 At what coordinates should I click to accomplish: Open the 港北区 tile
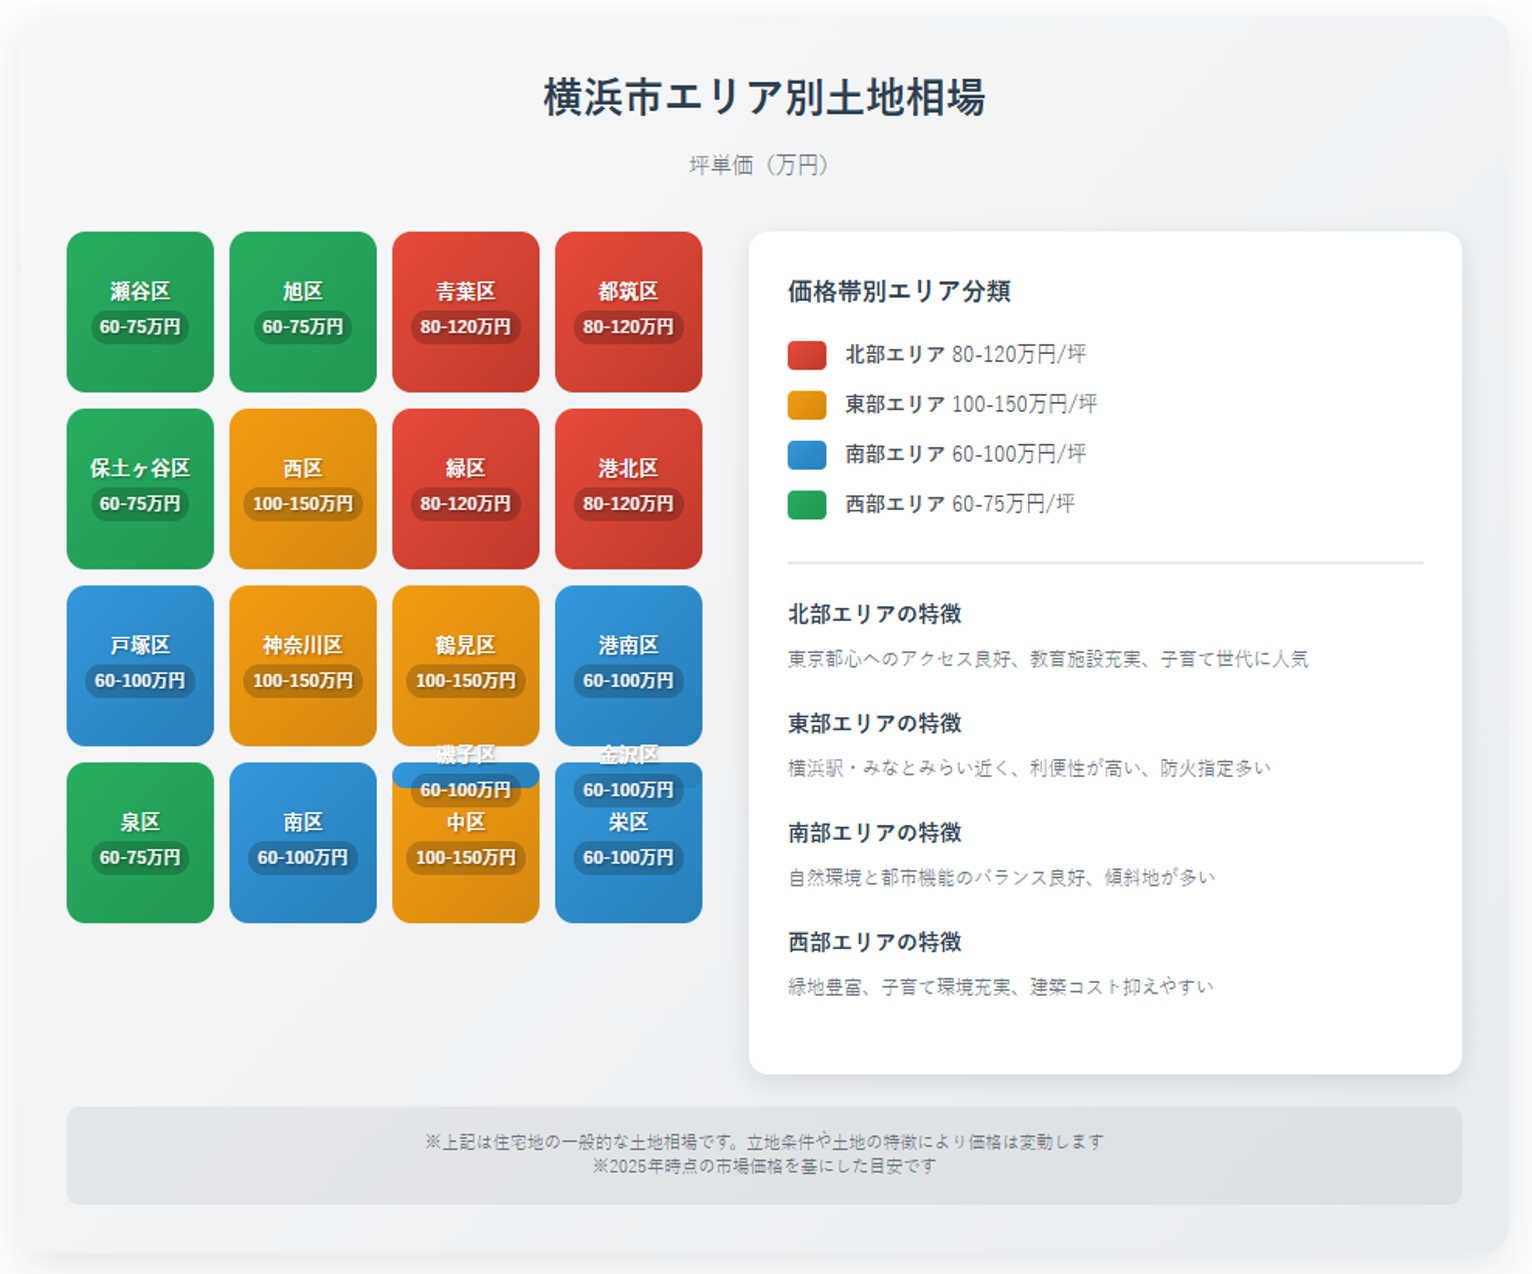[x=628, y=488]
